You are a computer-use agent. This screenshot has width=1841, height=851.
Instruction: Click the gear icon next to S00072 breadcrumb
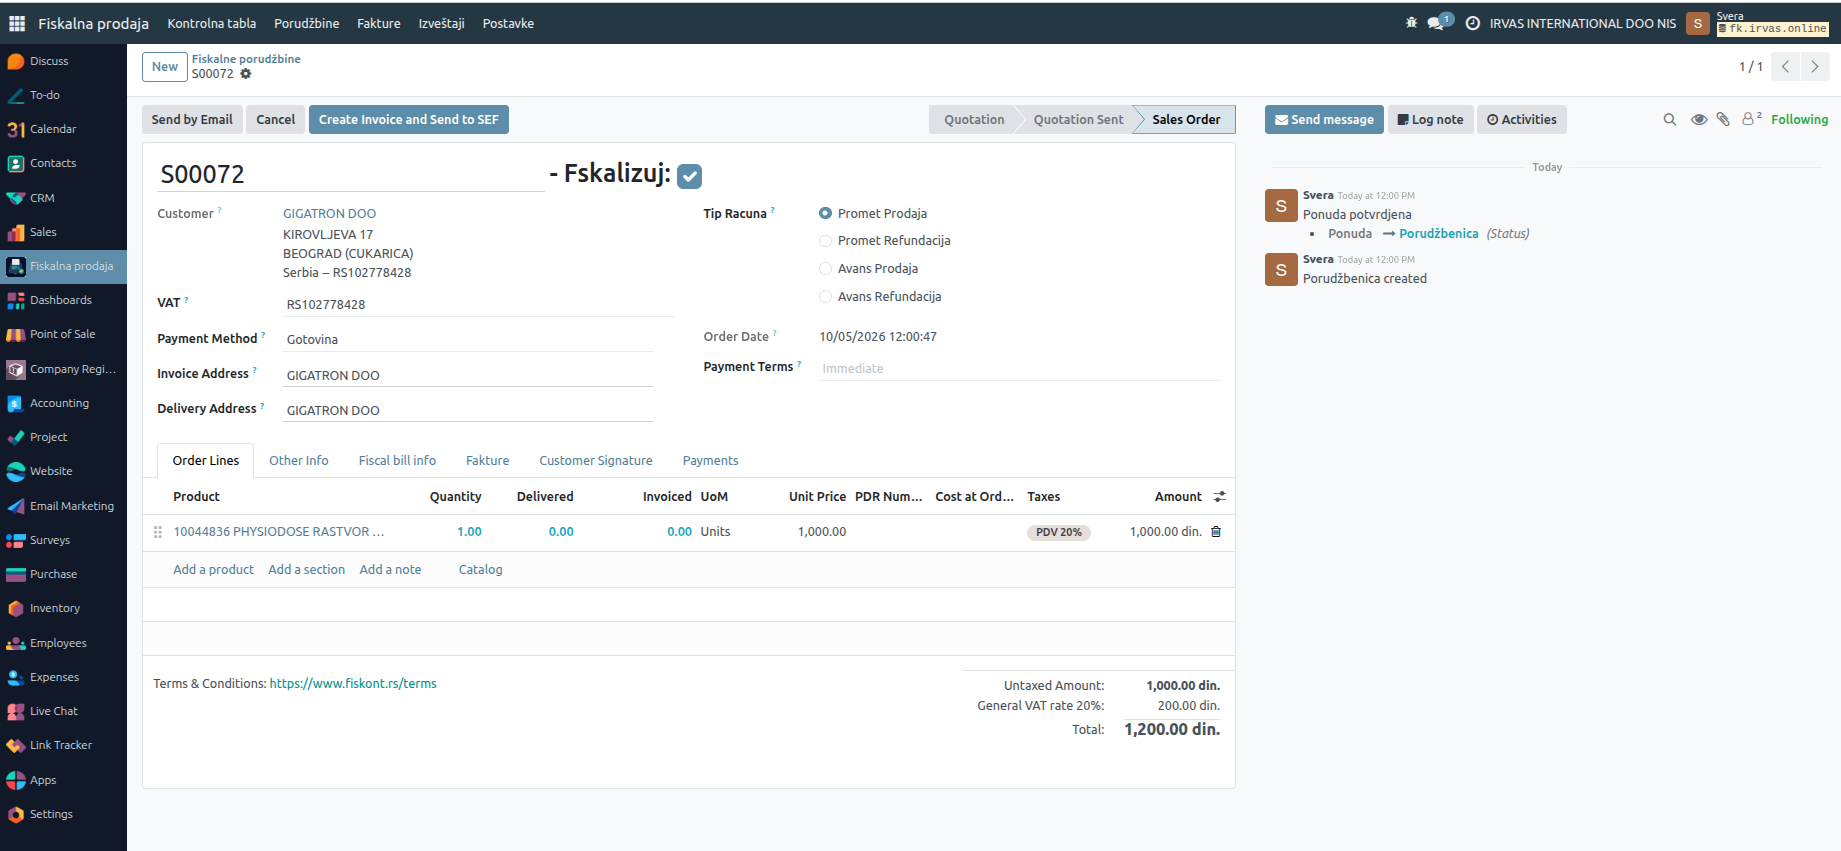(x=246, y=74)
